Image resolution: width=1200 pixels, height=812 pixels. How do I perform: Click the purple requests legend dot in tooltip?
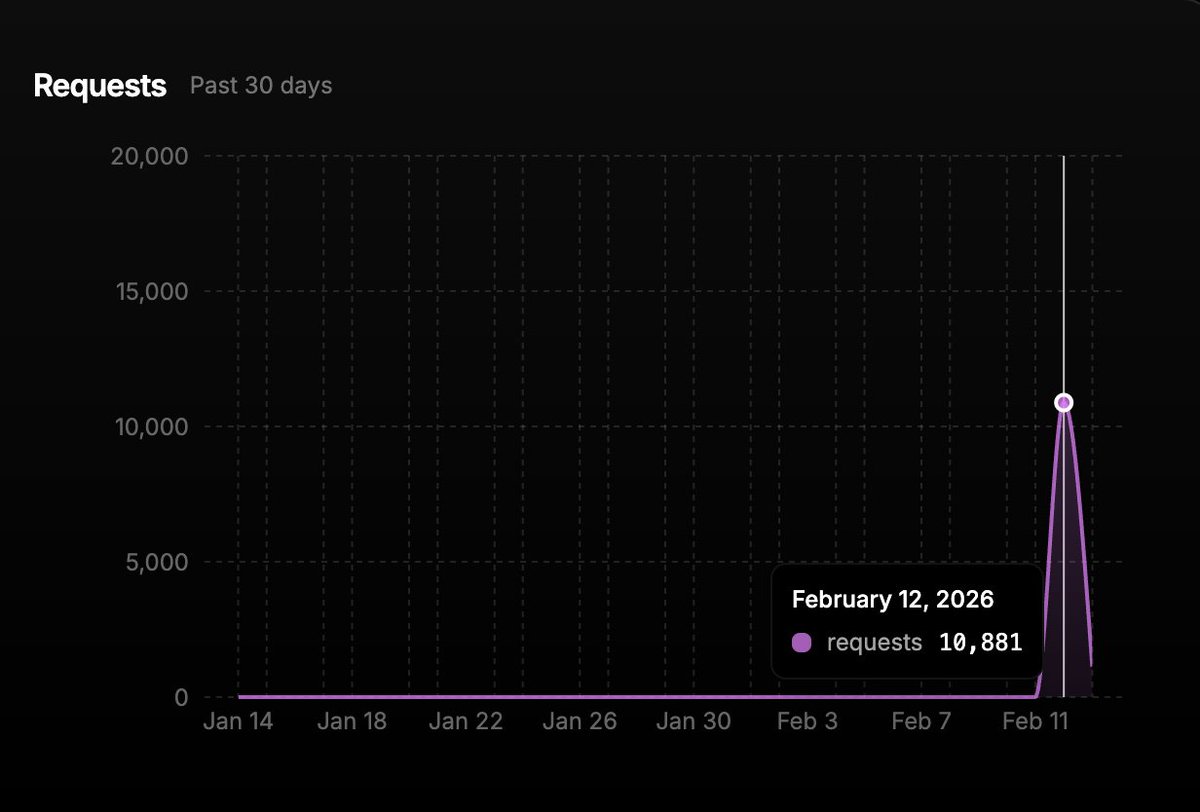801,642
